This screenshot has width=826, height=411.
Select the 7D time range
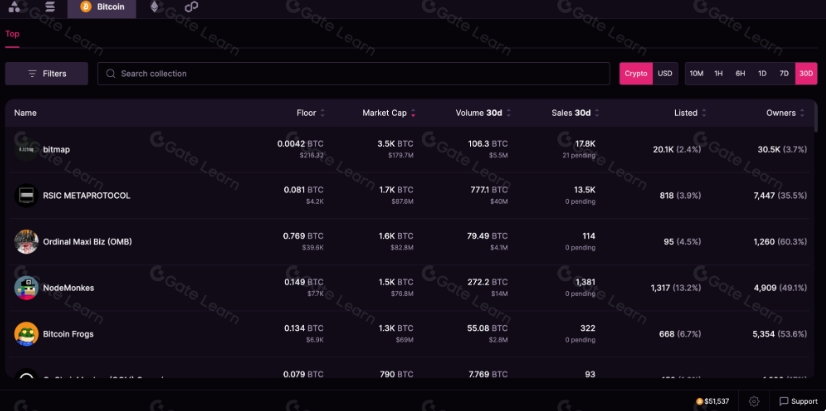784,74
